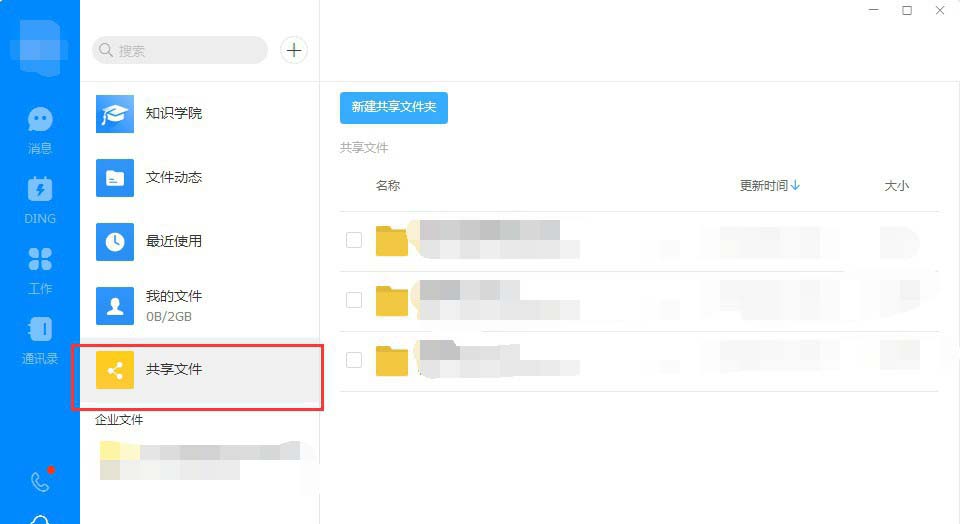Click the Name (名称) column header

[388, 186]
